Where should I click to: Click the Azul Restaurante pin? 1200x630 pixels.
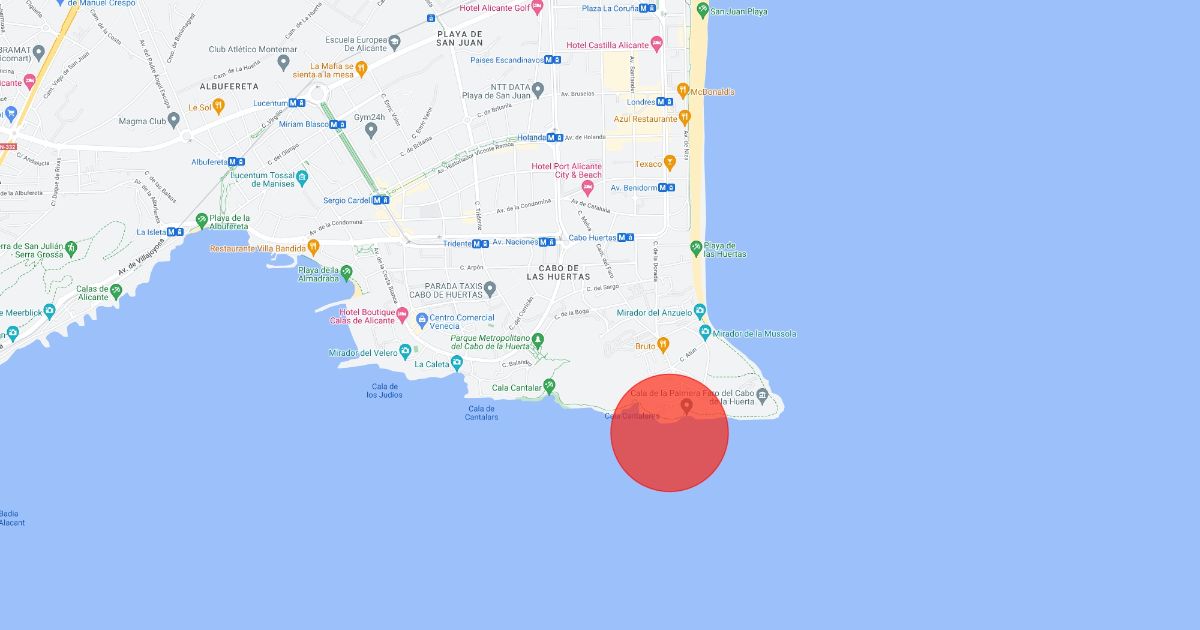click(685, 118)
